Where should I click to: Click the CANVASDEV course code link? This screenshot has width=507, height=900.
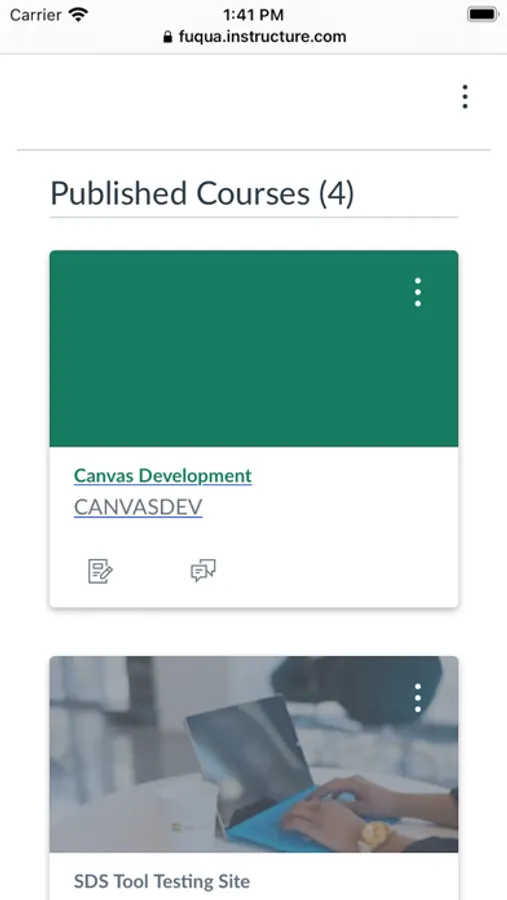[138, 507]
